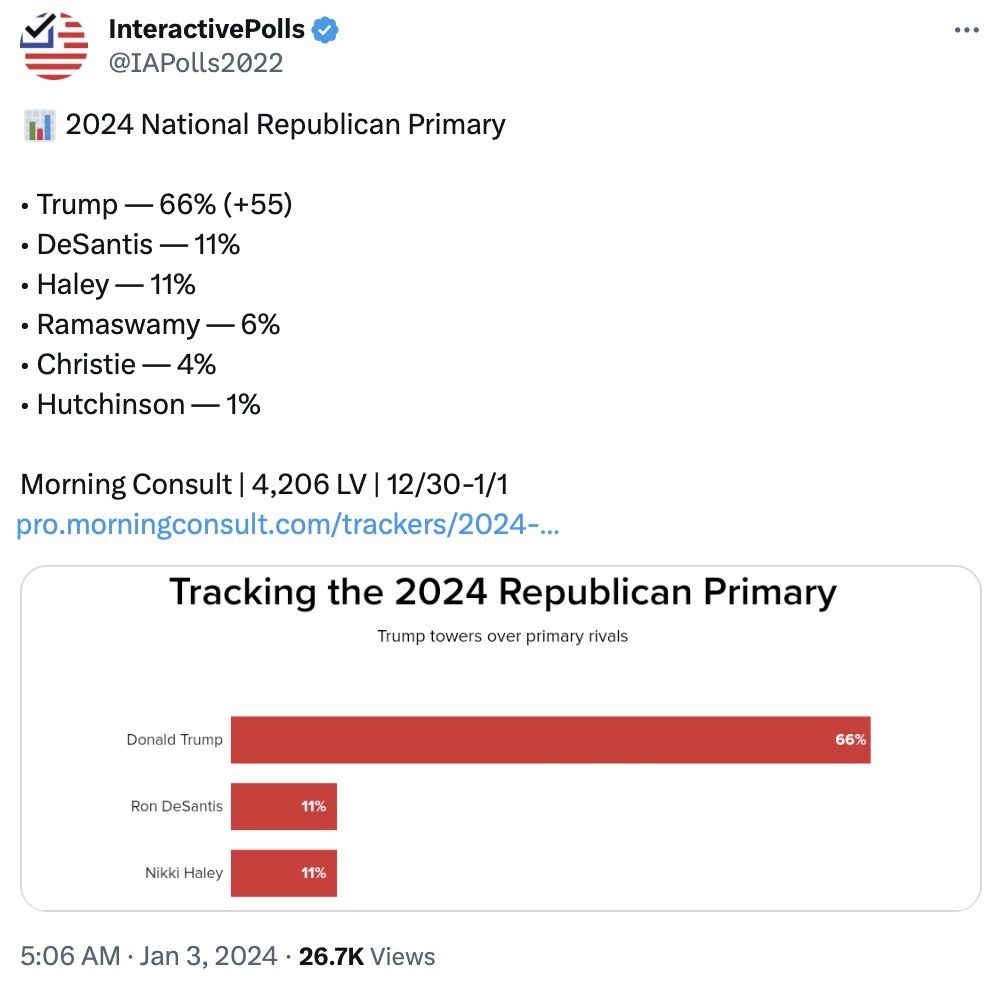Click the InteractivePolls profile avatar
This screenshot has height=994, width=1004.
[54, 46]
